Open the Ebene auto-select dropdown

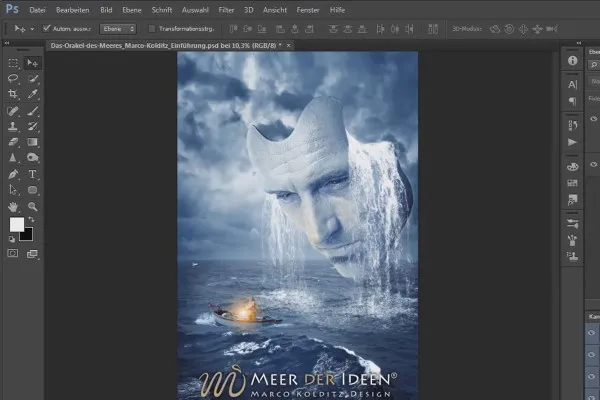118,29
